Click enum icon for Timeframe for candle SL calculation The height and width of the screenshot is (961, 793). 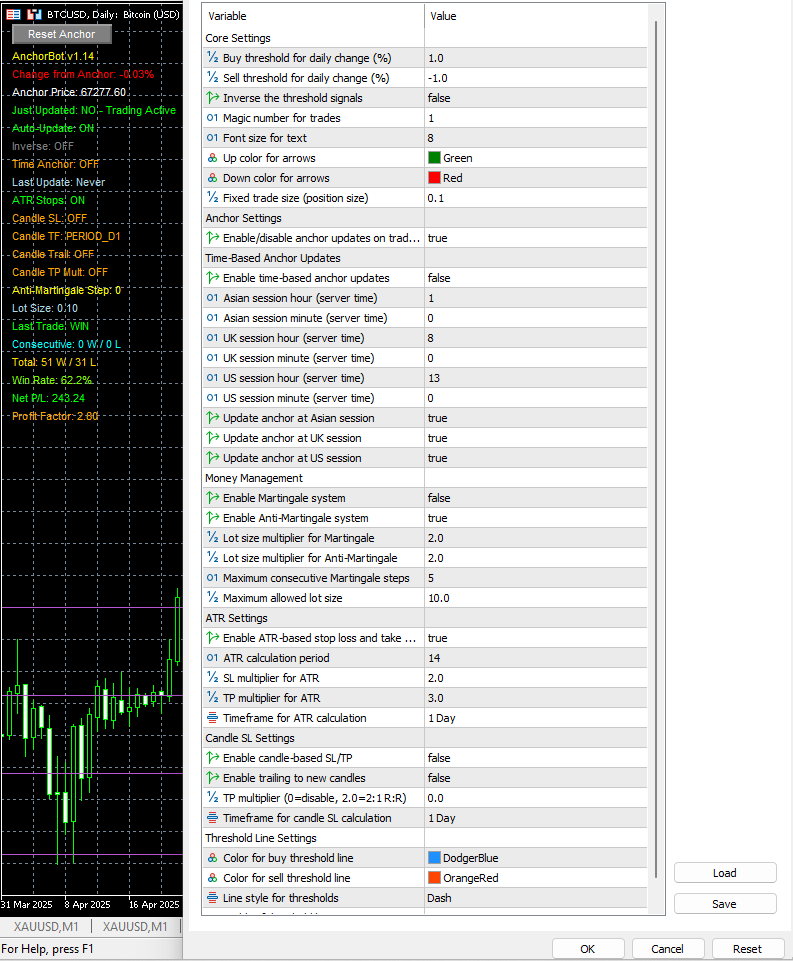213,818
